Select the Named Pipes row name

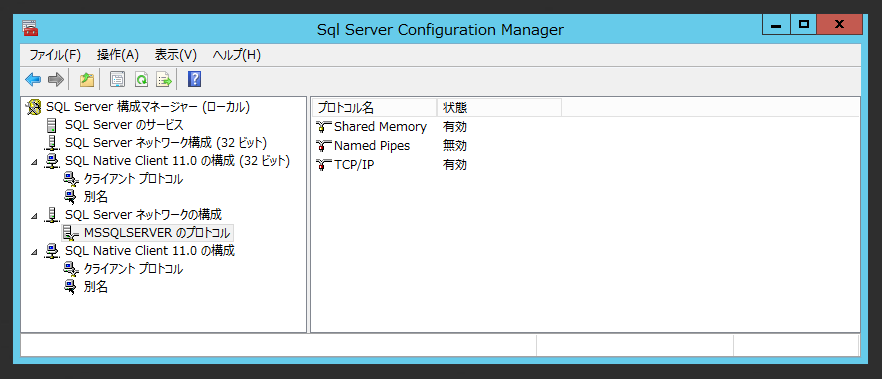372,146
